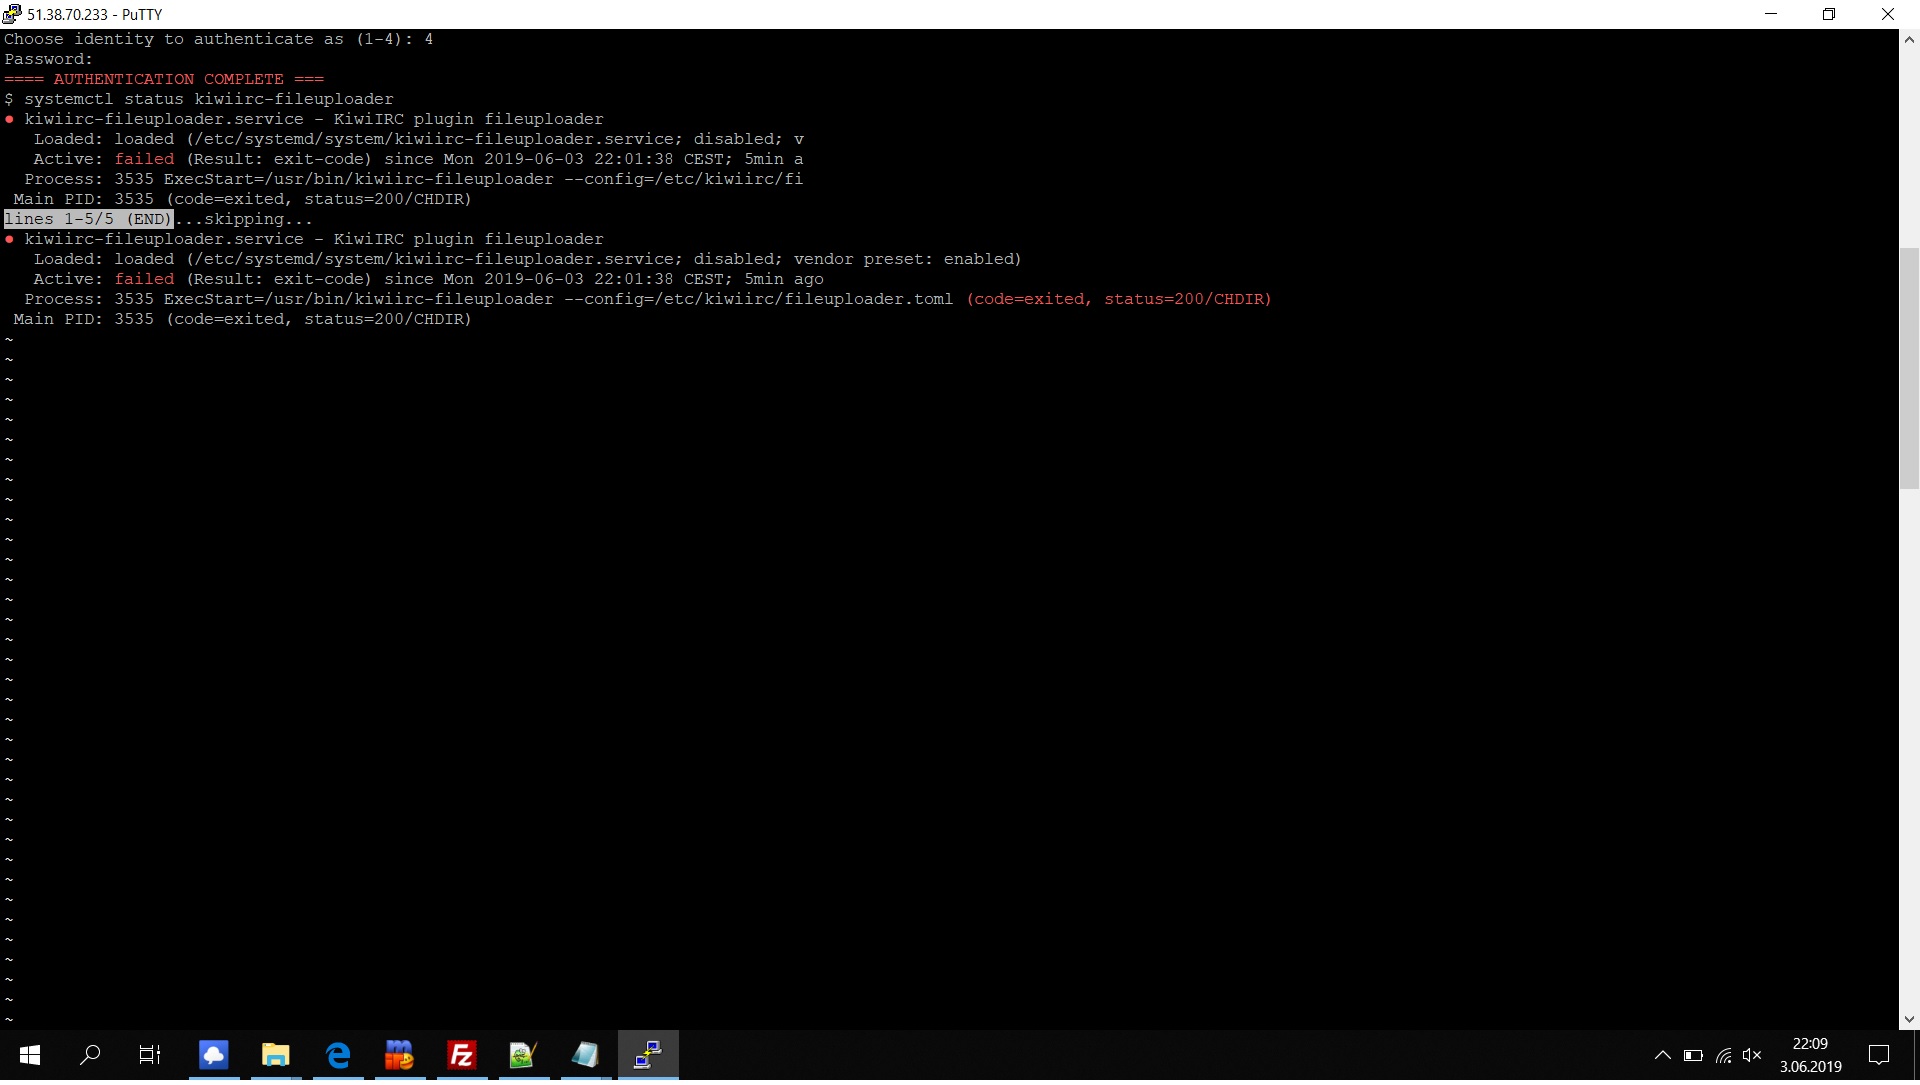Image resolution: width=1920 pixels, height=1085 pixels.
Task: Click red '(code=exited, status=200/CHDIR)' text
Action: point(1119,299)
